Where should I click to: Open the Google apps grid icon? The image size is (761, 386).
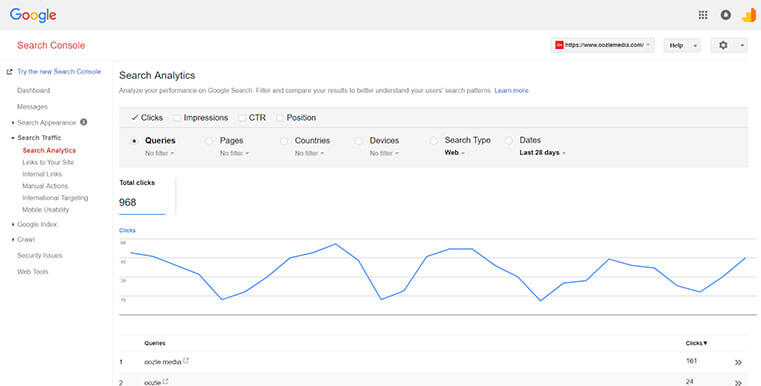(703, 15)
